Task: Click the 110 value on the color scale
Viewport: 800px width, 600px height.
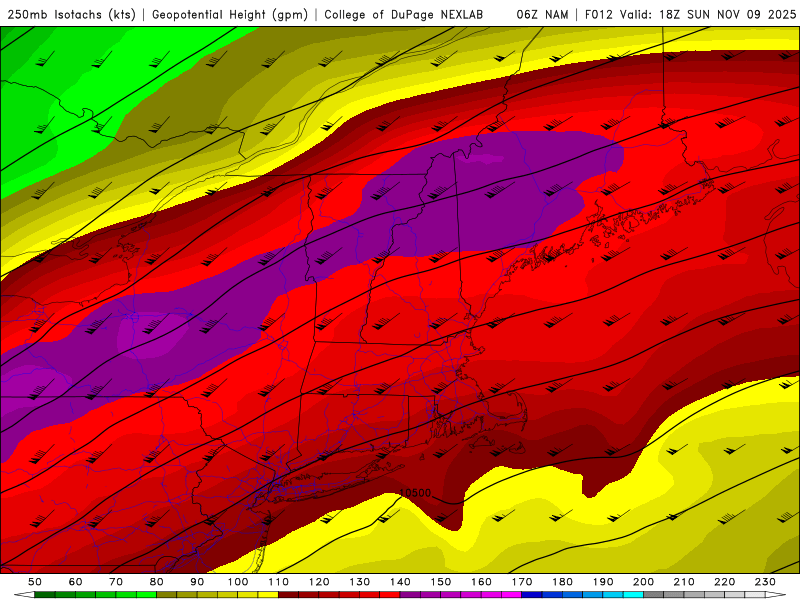Action: point(279,582)
